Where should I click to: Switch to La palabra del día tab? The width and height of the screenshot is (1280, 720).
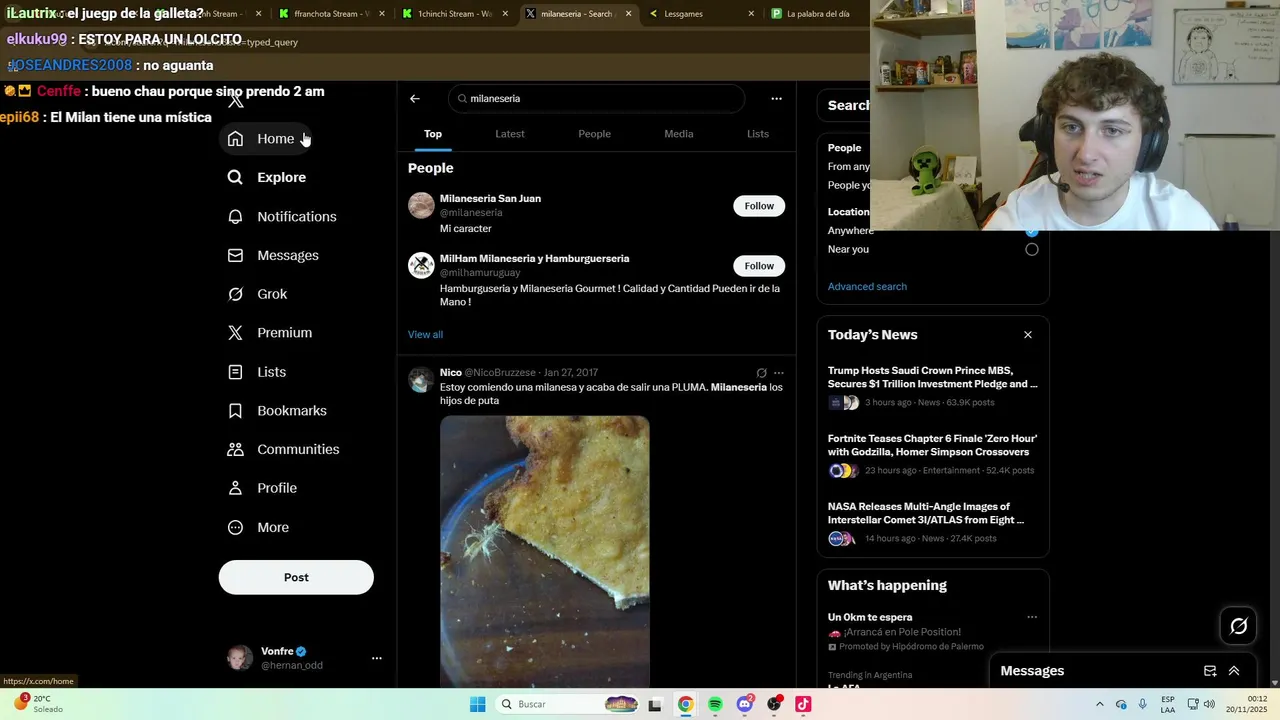tap(815, 14)
